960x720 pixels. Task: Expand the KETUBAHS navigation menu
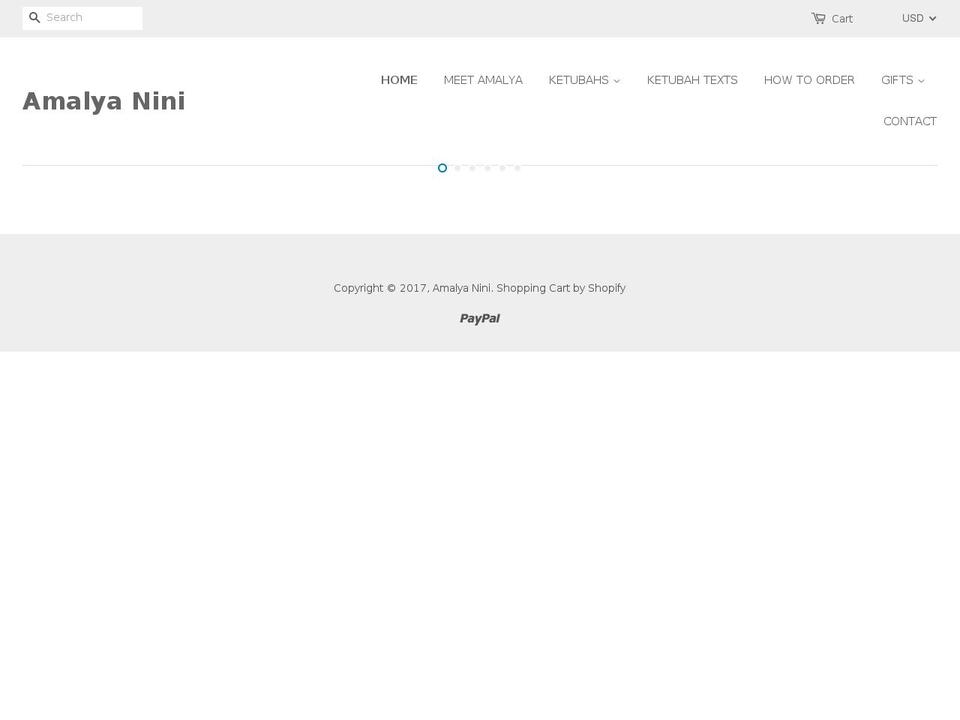584,80
